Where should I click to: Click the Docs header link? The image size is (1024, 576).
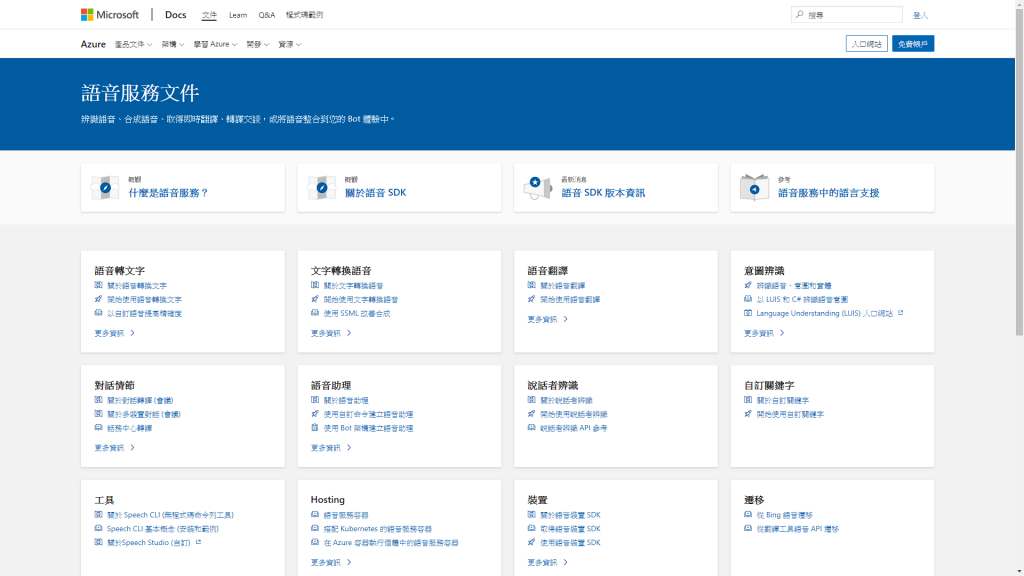pyautogui.click(x=176, y=14)
